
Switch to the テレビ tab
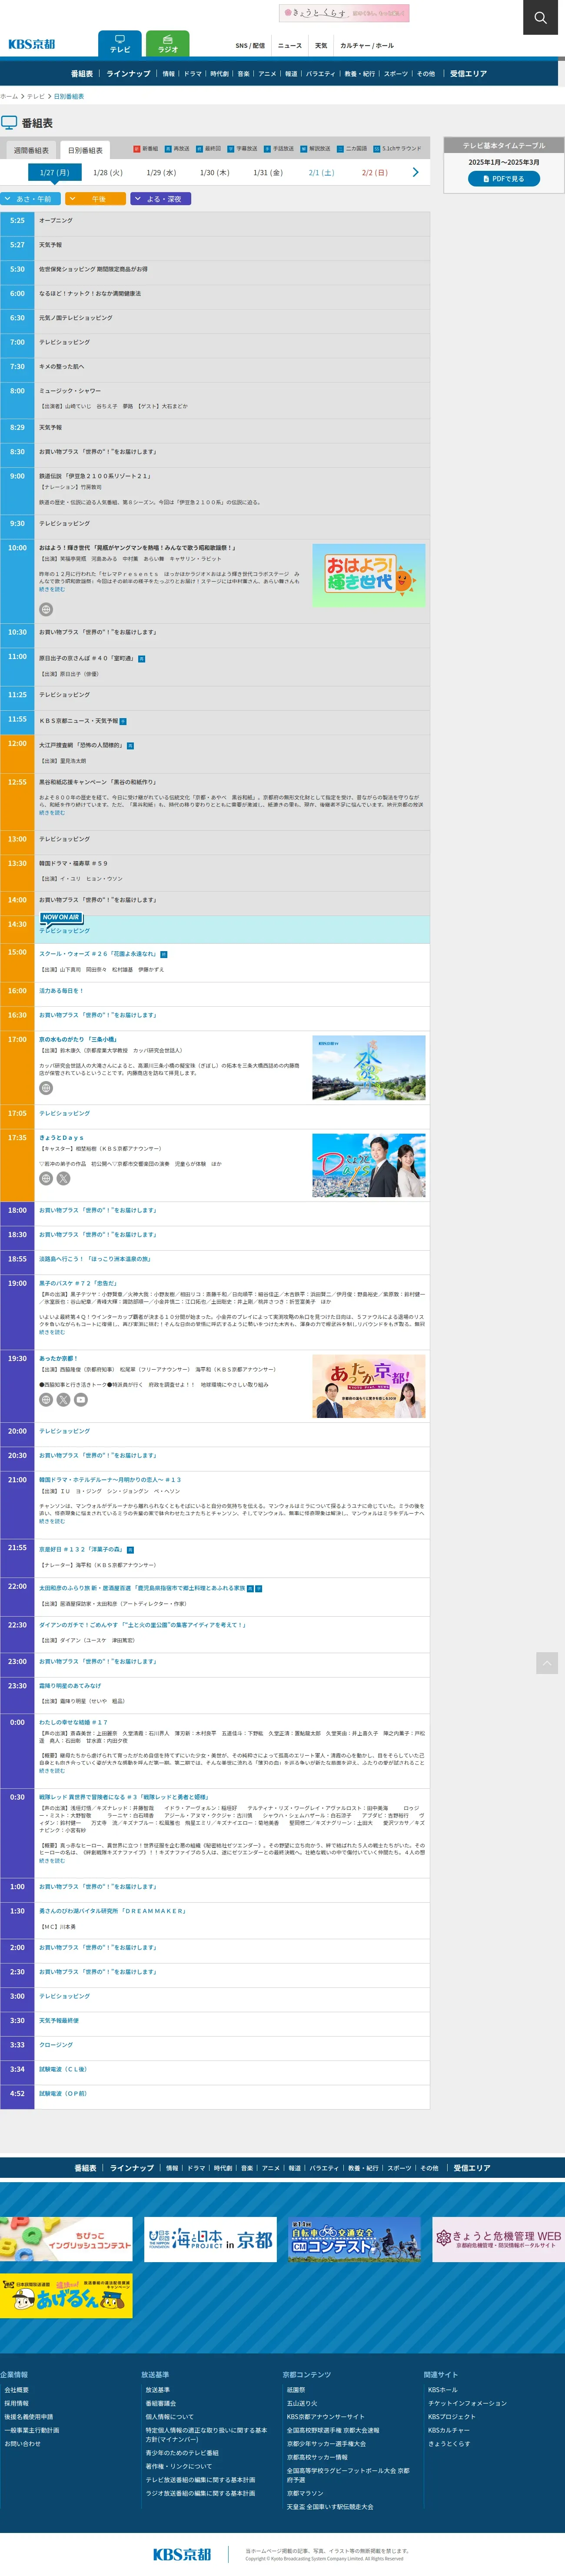120,44
